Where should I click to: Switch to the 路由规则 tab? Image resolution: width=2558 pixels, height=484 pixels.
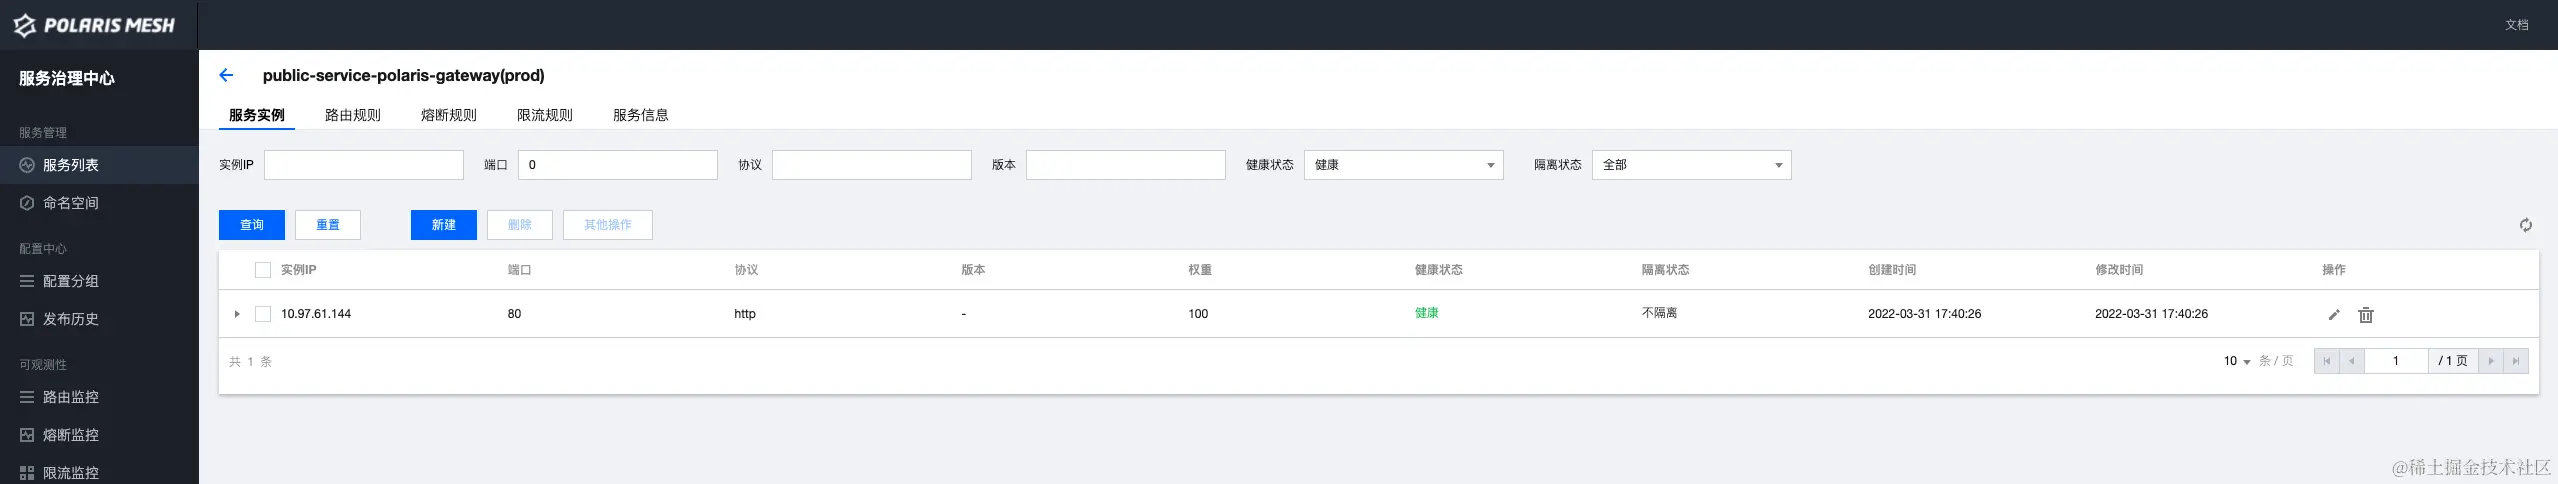(353, 115)
